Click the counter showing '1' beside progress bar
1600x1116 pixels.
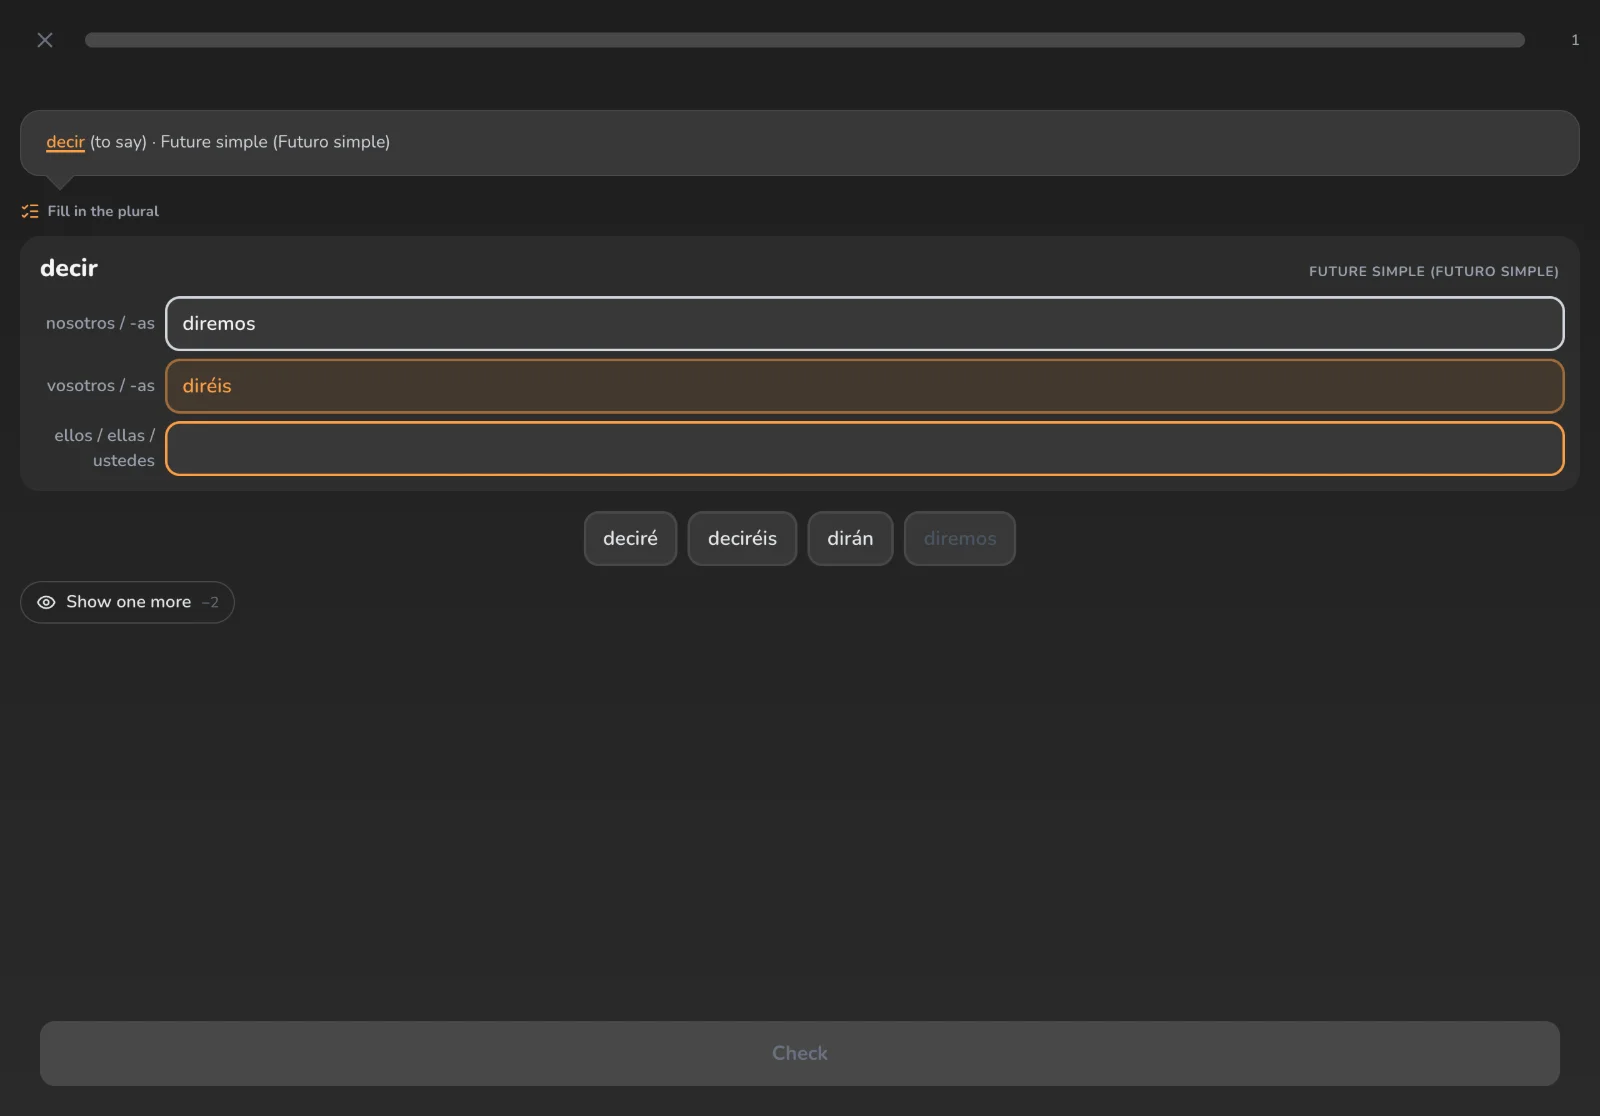[x=1575, y=40]
